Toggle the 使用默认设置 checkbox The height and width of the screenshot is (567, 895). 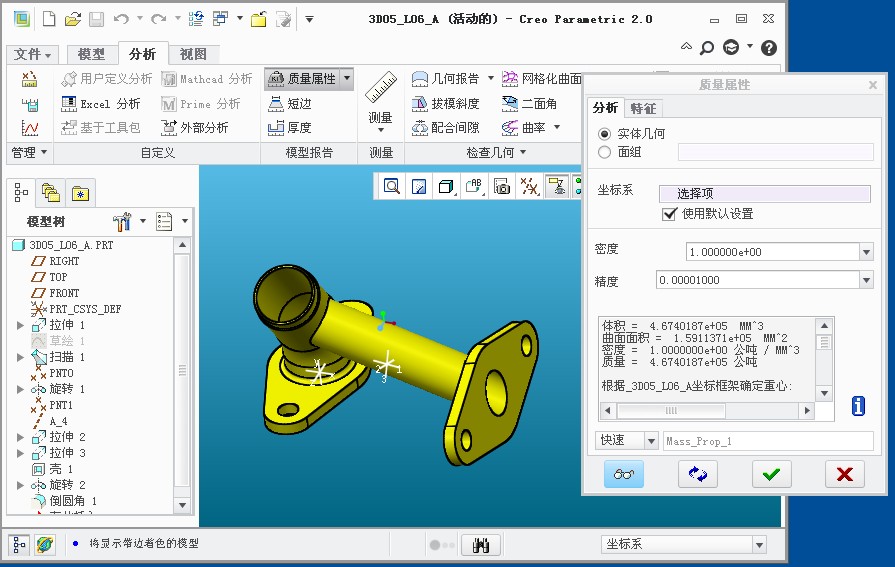click(669, 214)
